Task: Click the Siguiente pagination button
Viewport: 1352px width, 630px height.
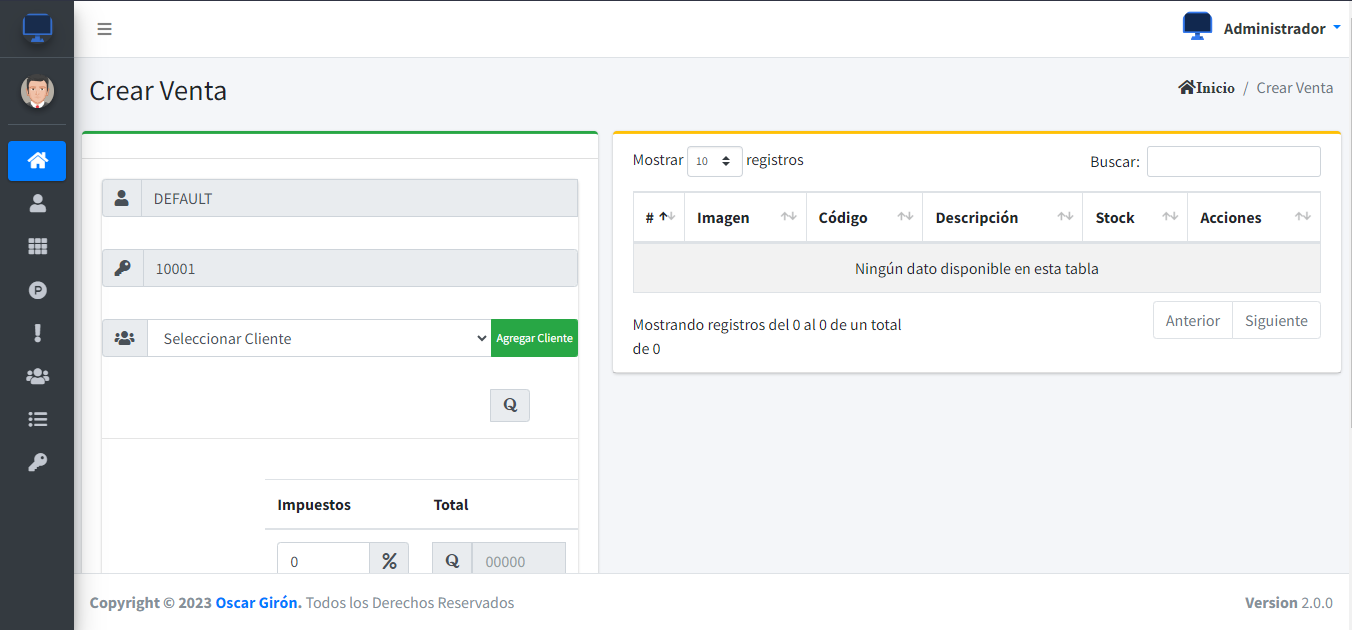Action: [1276, 321]
